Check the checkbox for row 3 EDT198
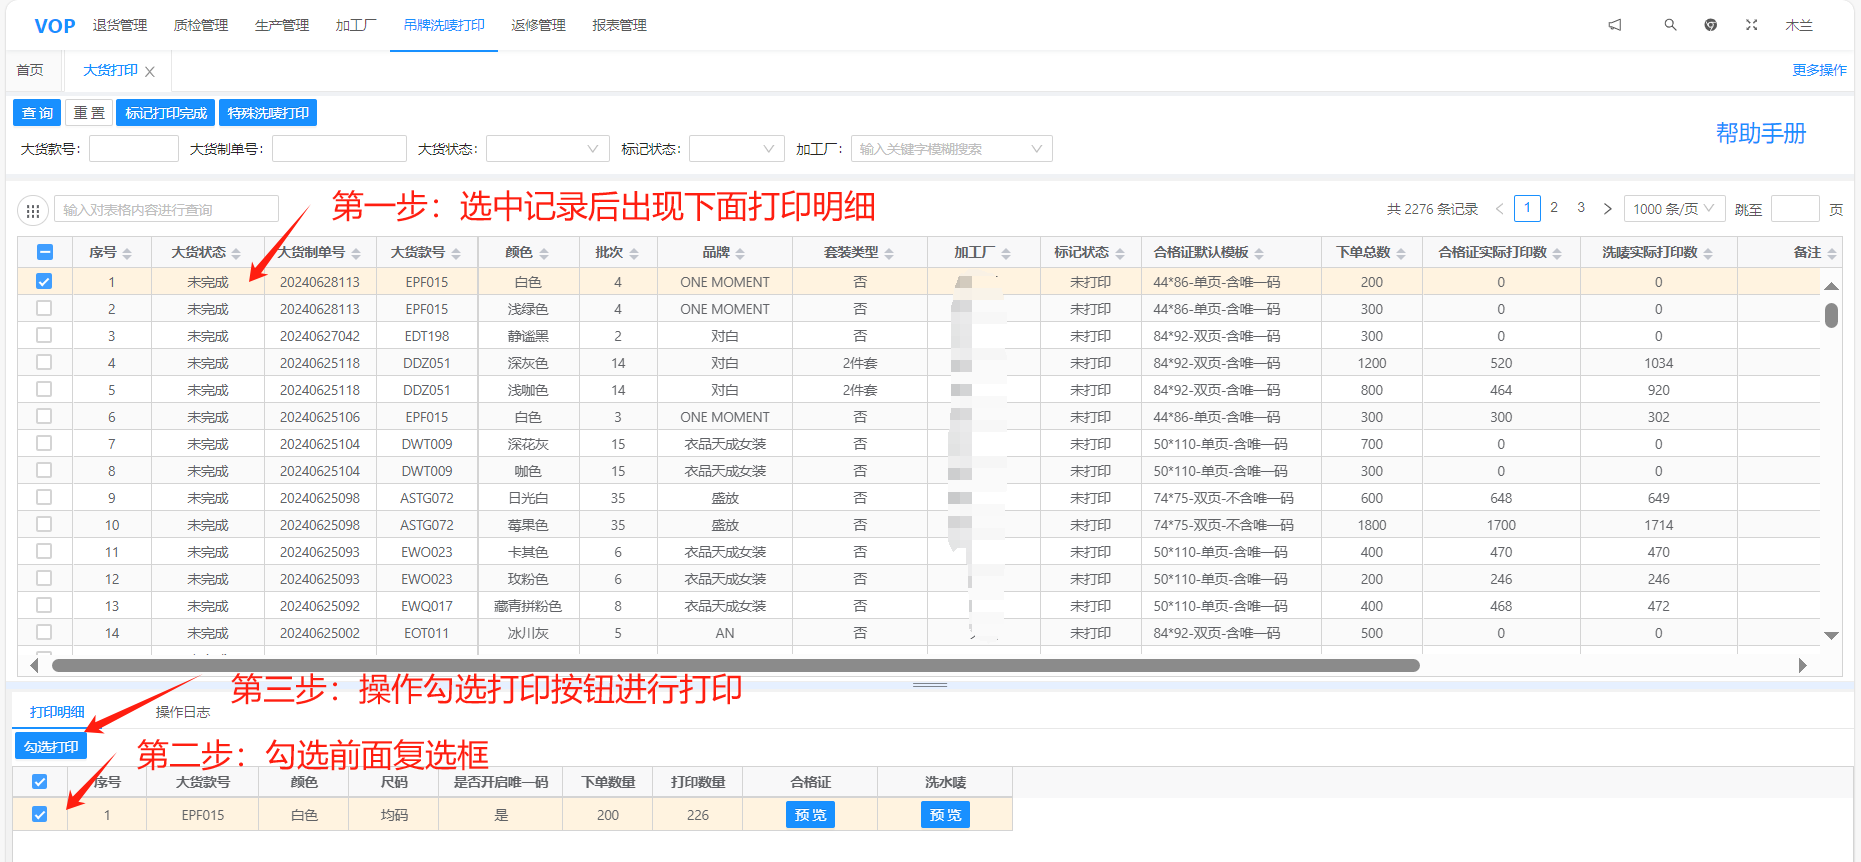This screenshot has height=862, width=1861. click(44, 336)
